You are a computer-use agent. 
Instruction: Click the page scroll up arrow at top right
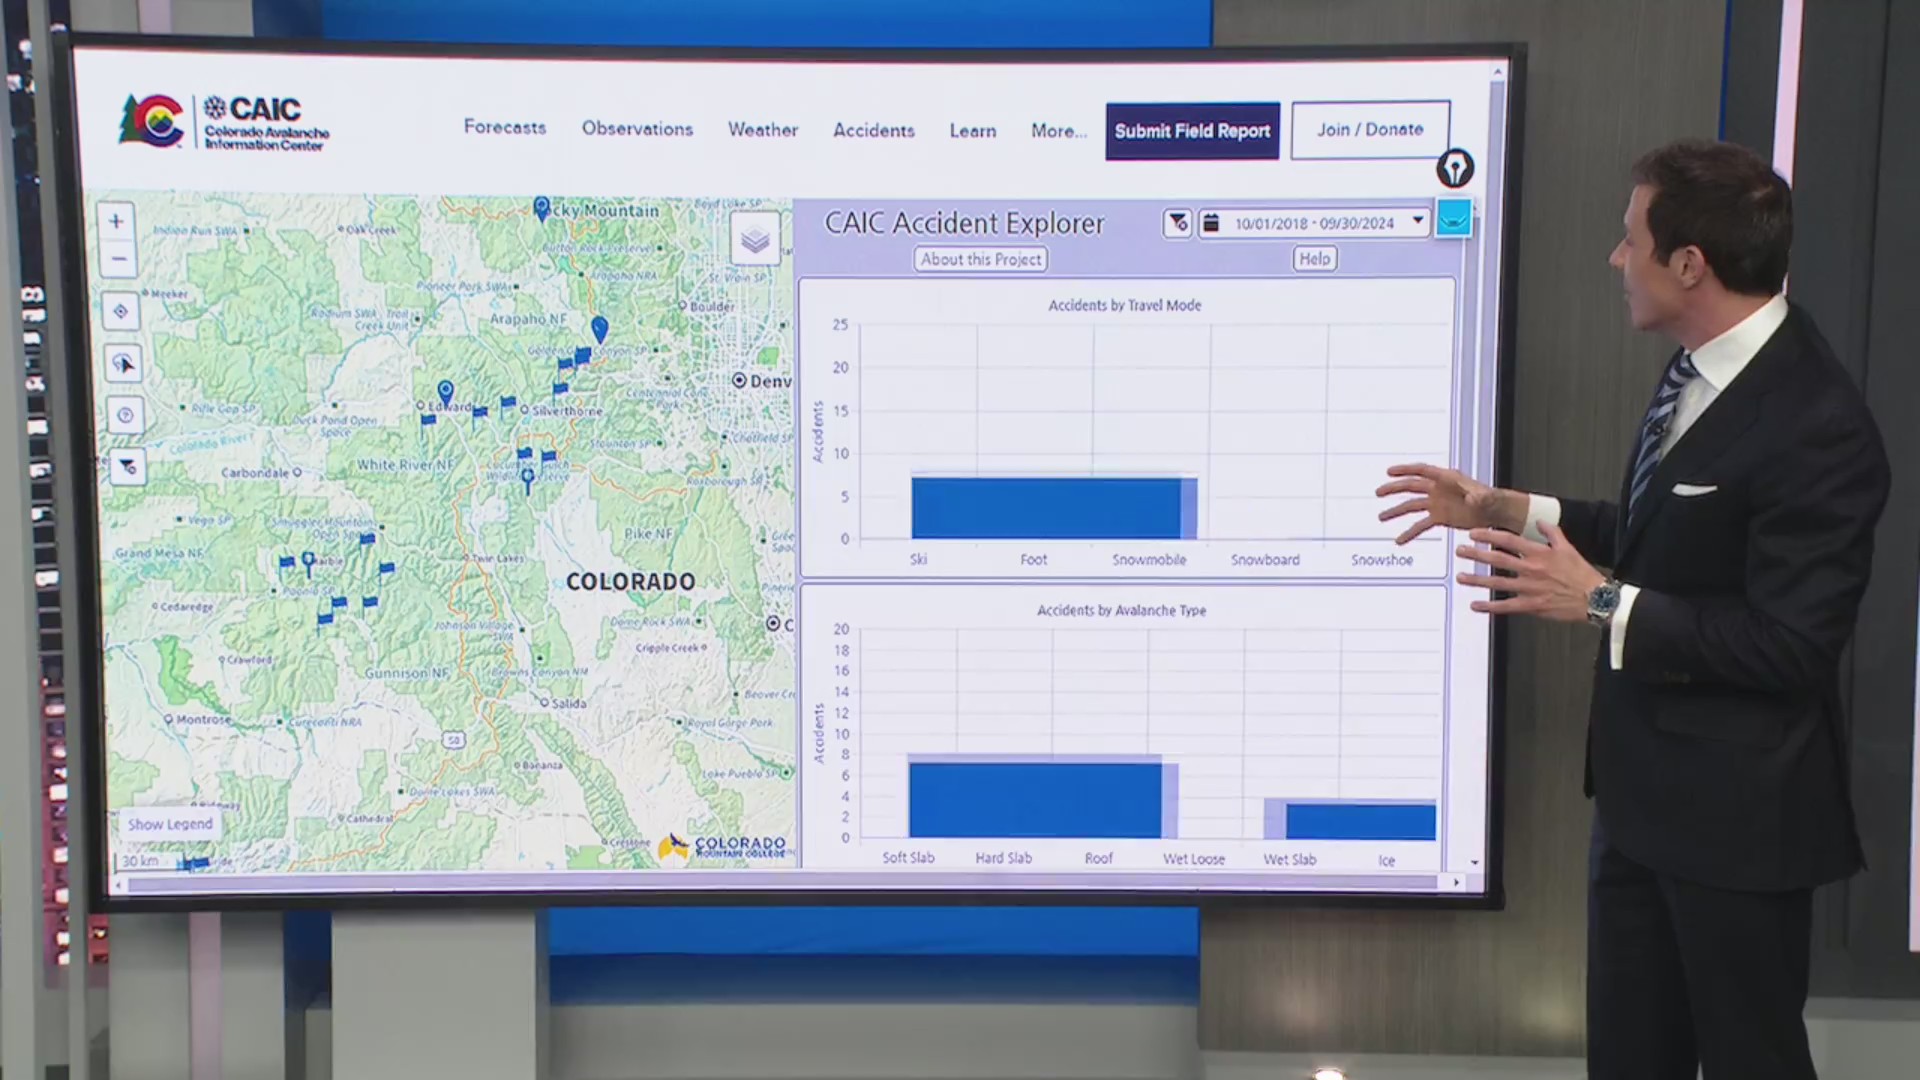1497,72
